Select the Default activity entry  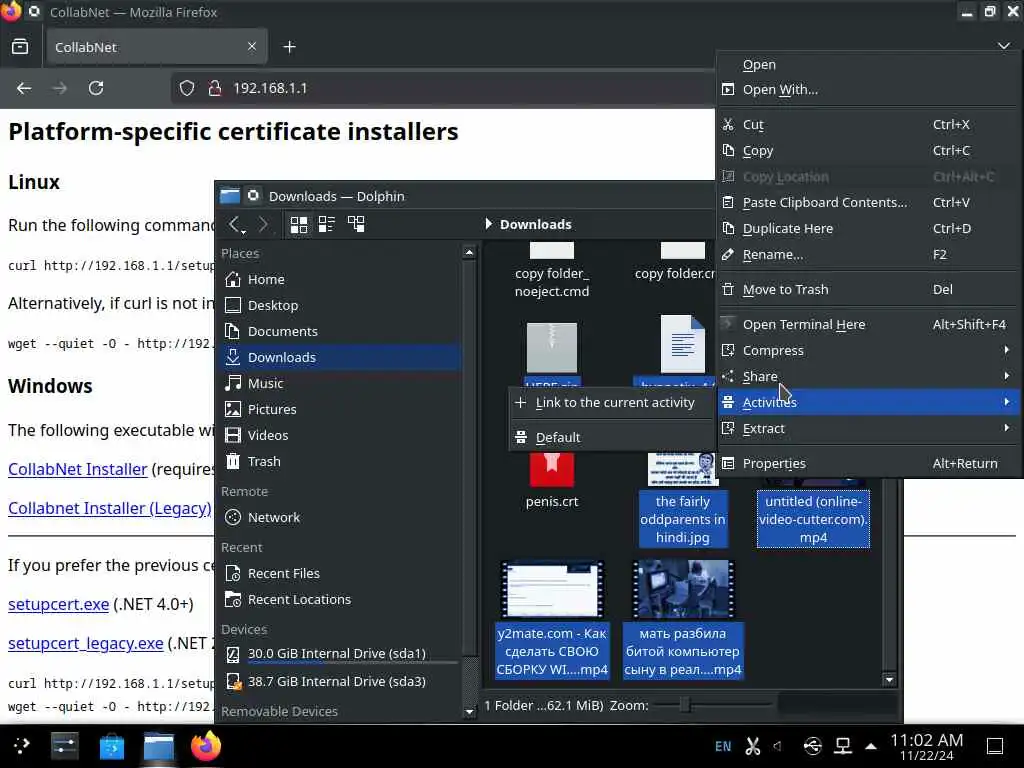[x=613, y=438]
